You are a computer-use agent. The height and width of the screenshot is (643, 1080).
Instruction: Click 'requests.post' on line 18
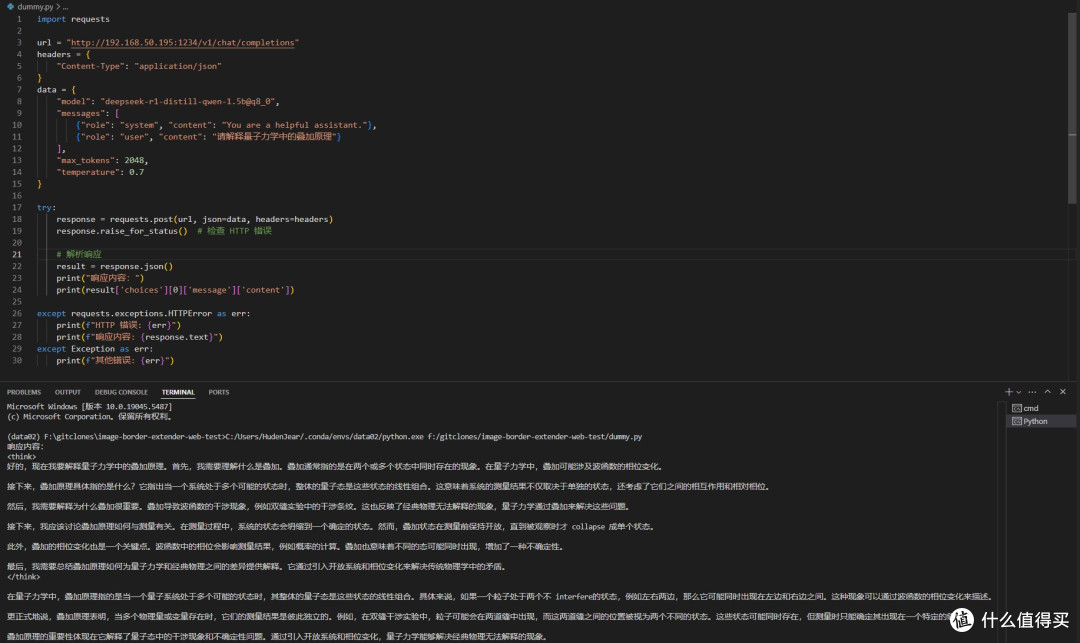[x=141, y=220]
